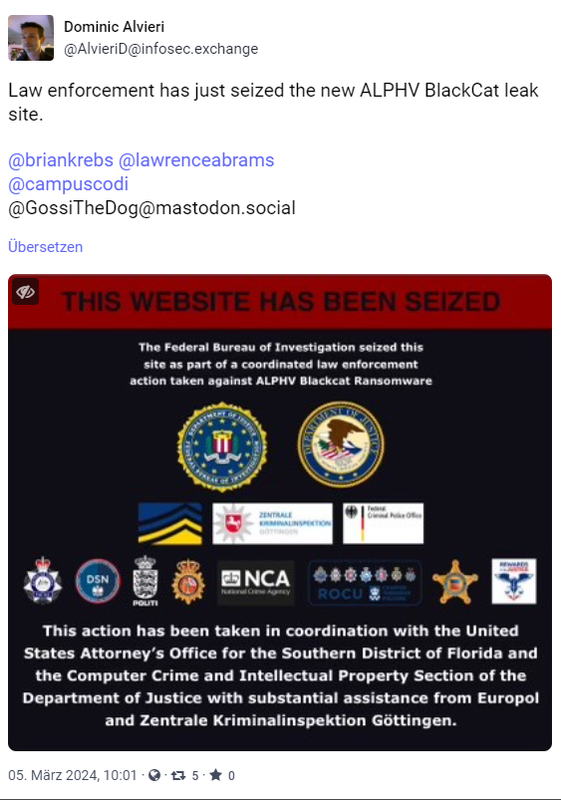Click the Zentrale Kriminalinspektion Göttingen logo
This screenshot has height=800, width=561.
coord(272,523)
